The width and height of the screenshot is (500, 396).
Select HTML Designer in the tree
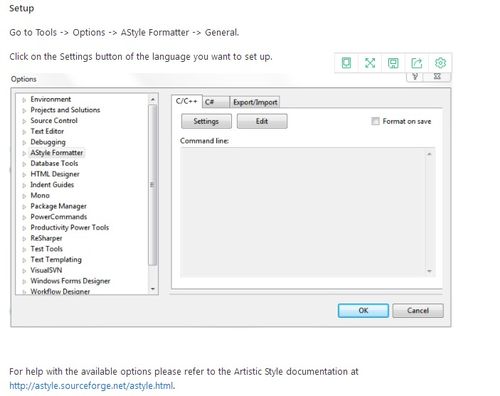pos(55,174)
